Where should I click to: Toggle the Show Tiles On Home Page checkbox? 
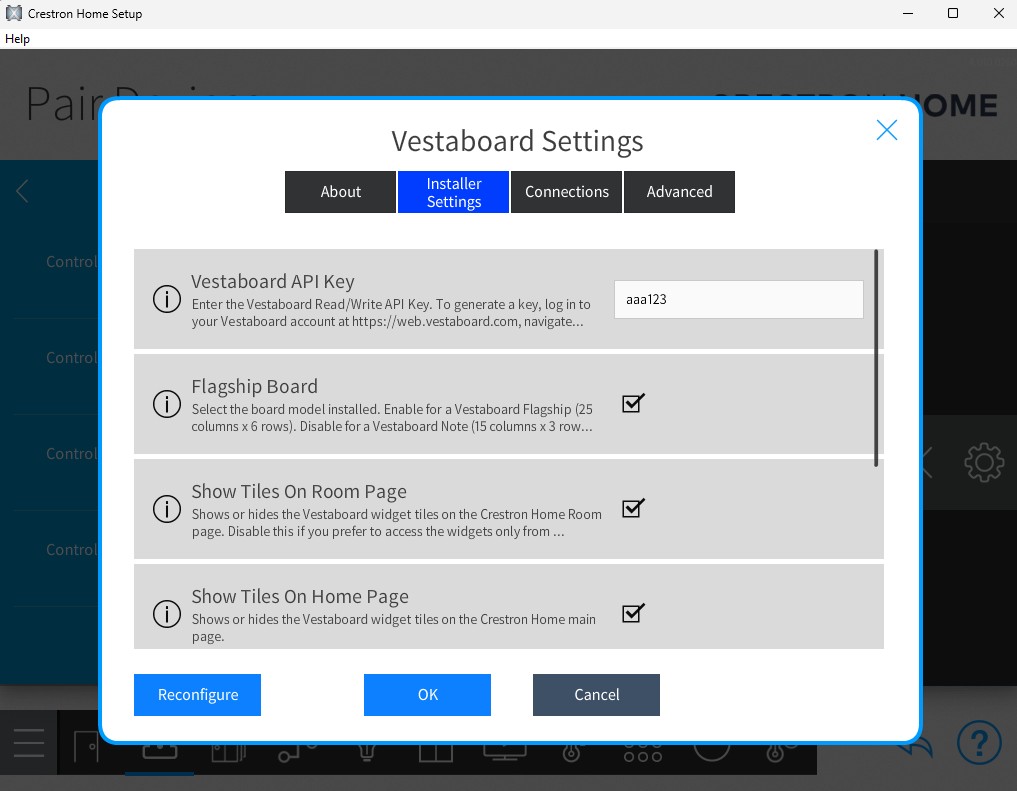click(633, 613)
